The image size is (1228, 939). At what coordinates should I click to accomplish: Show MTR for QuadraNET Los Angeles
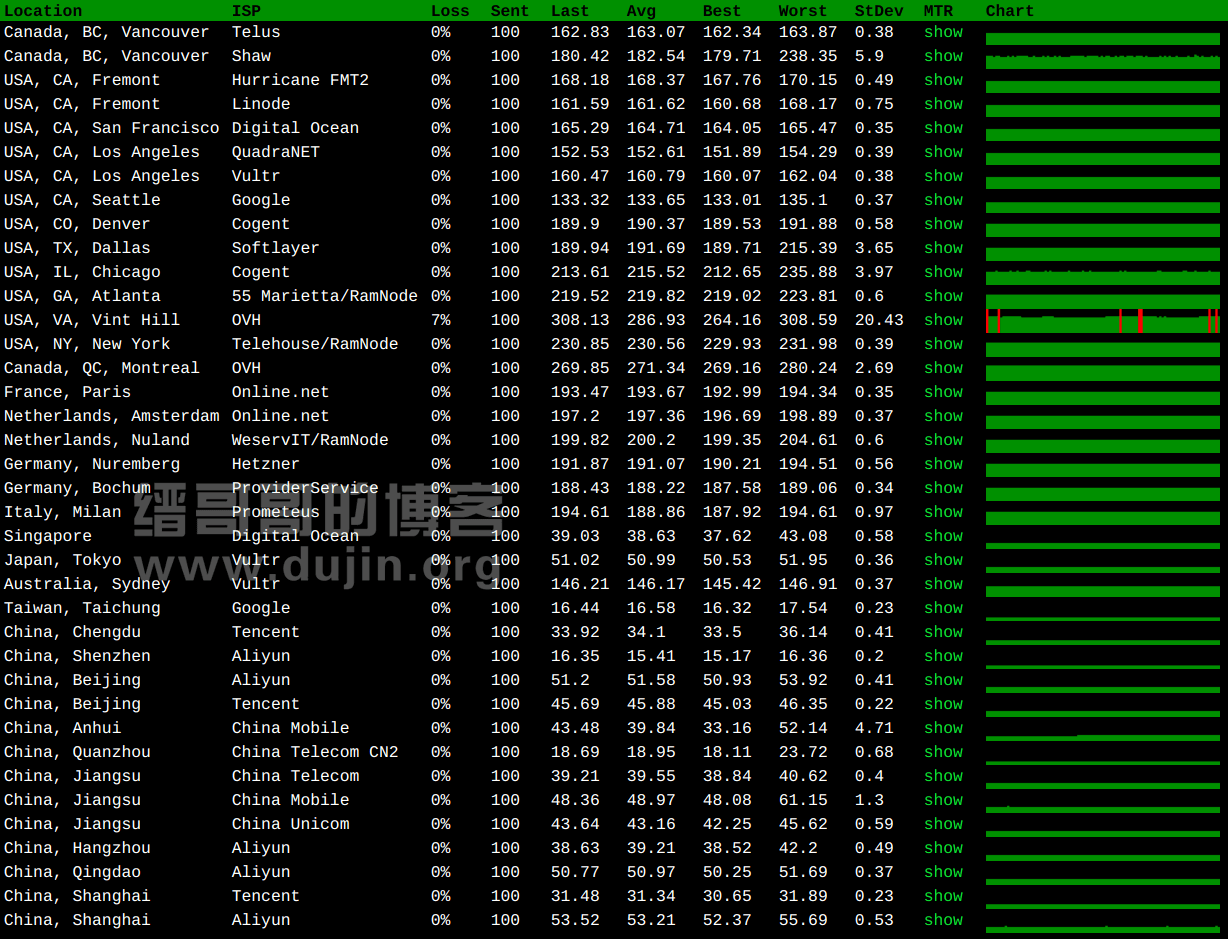pos(943,152)
